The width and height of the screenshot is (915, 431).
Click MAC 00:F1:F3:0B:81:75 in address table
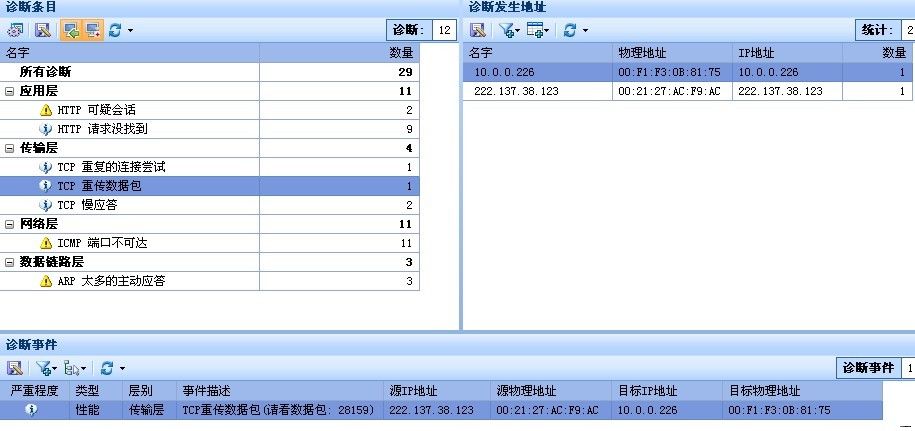coord(669,72)
